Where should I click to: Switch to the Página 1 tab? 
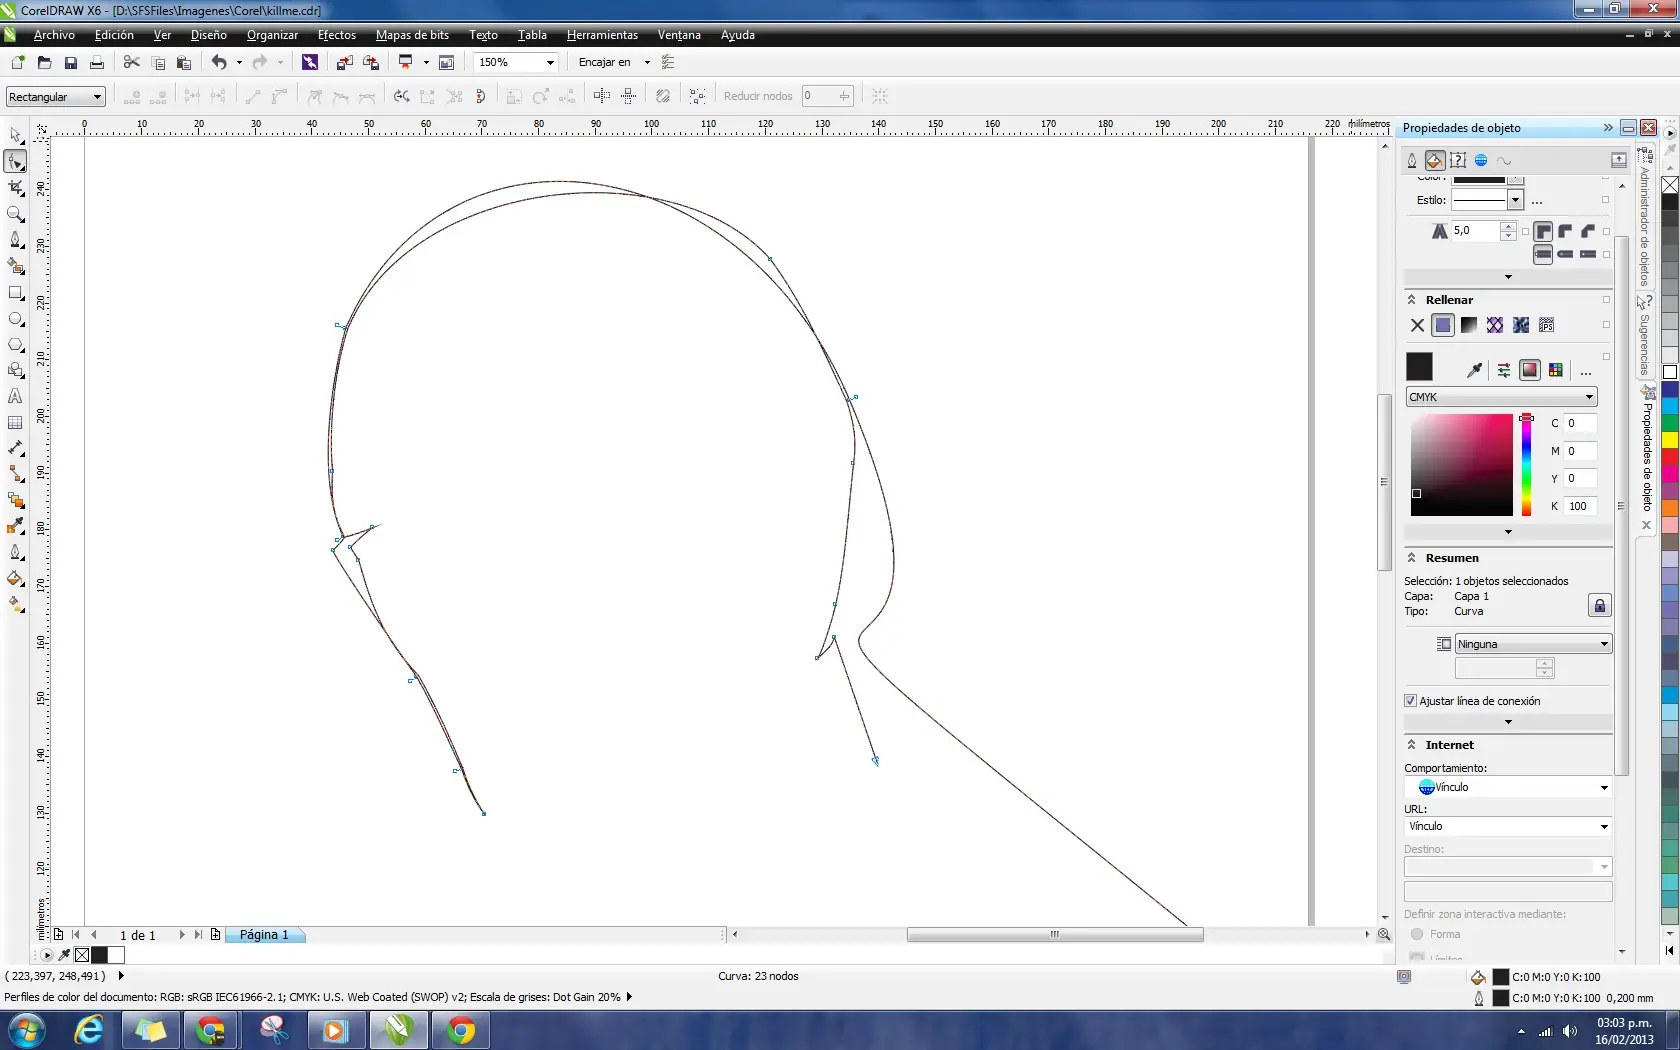[x=264, y=935]
